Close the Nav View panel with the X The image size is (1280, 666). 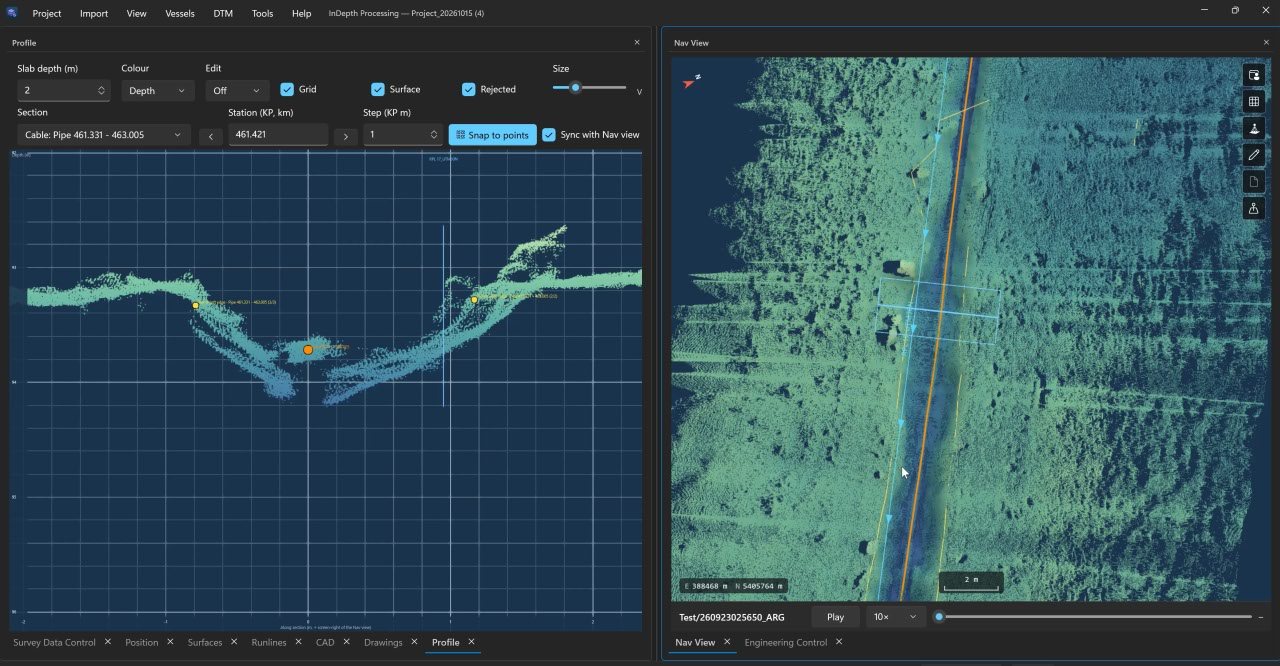[x=1267, y=42]
